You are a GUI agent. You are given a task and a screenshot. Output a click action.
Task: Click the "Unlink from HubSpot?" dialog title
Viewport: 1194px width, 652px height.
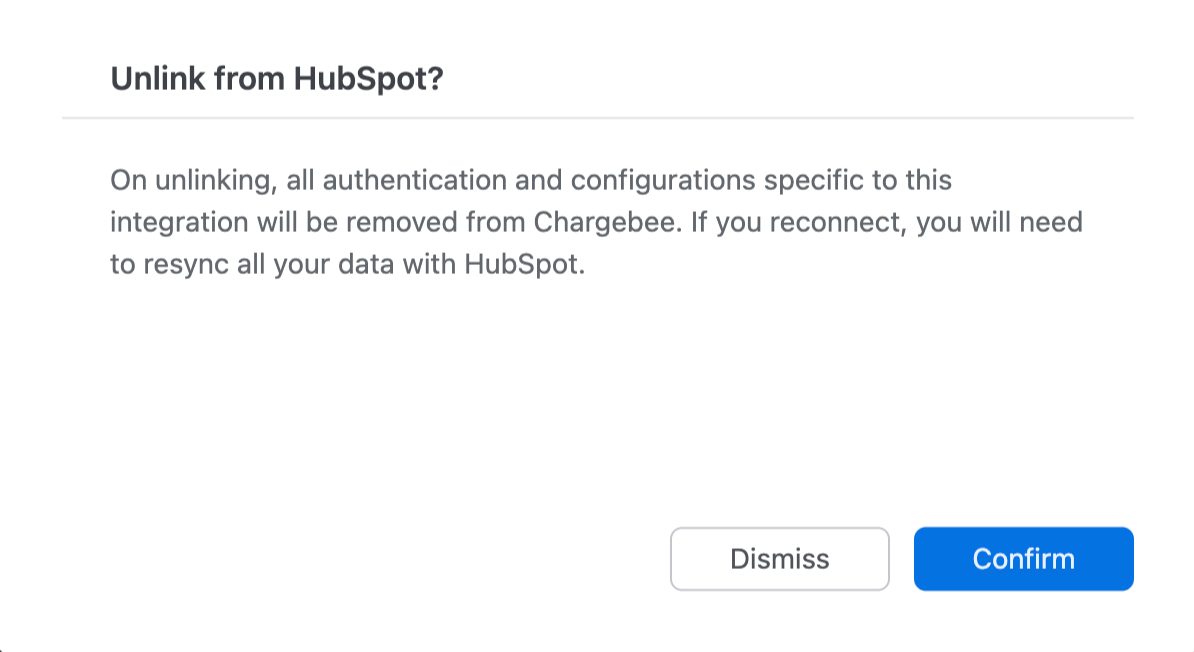point(276,79)
